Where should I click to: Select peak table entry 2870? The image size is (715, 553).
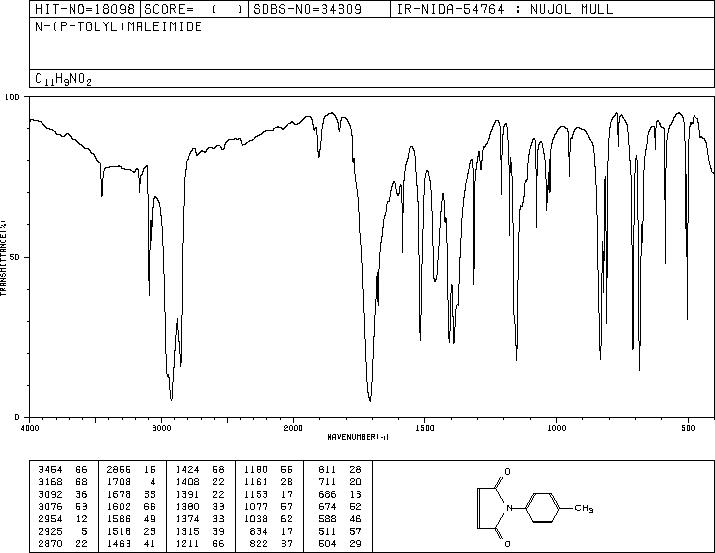click(50, 544)
